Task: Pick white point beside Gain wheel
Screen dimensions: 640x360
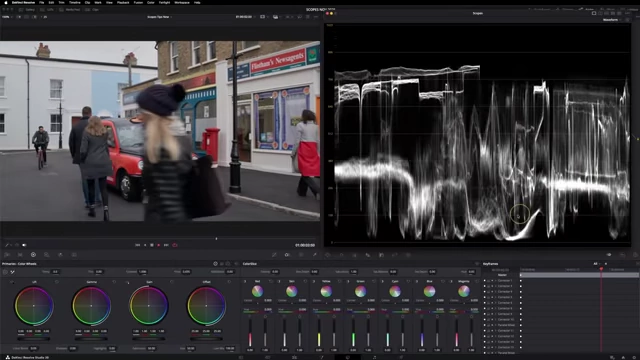Action: (127, 282)
